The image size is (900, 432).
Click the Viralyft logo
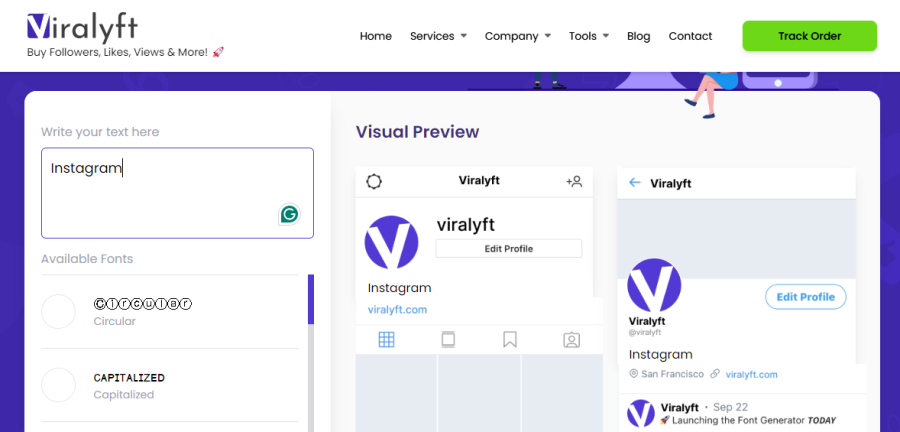coord(82,29)
